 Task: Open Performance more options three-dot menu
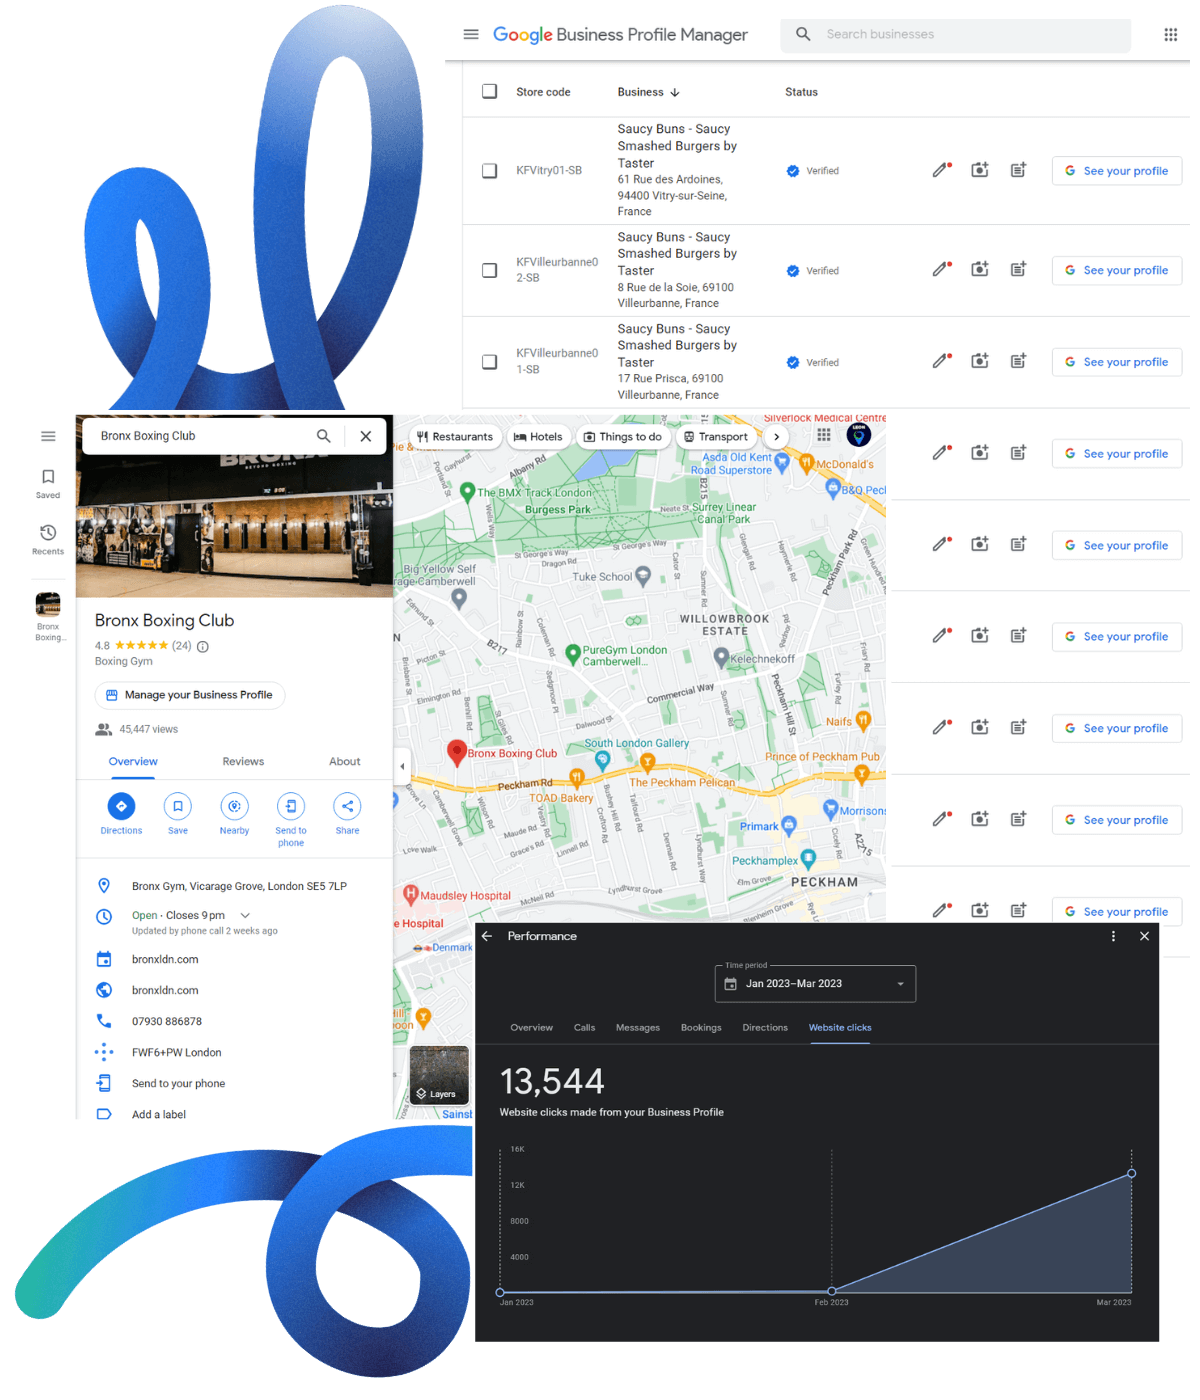pyautogui.click(x=1113, y=936)
